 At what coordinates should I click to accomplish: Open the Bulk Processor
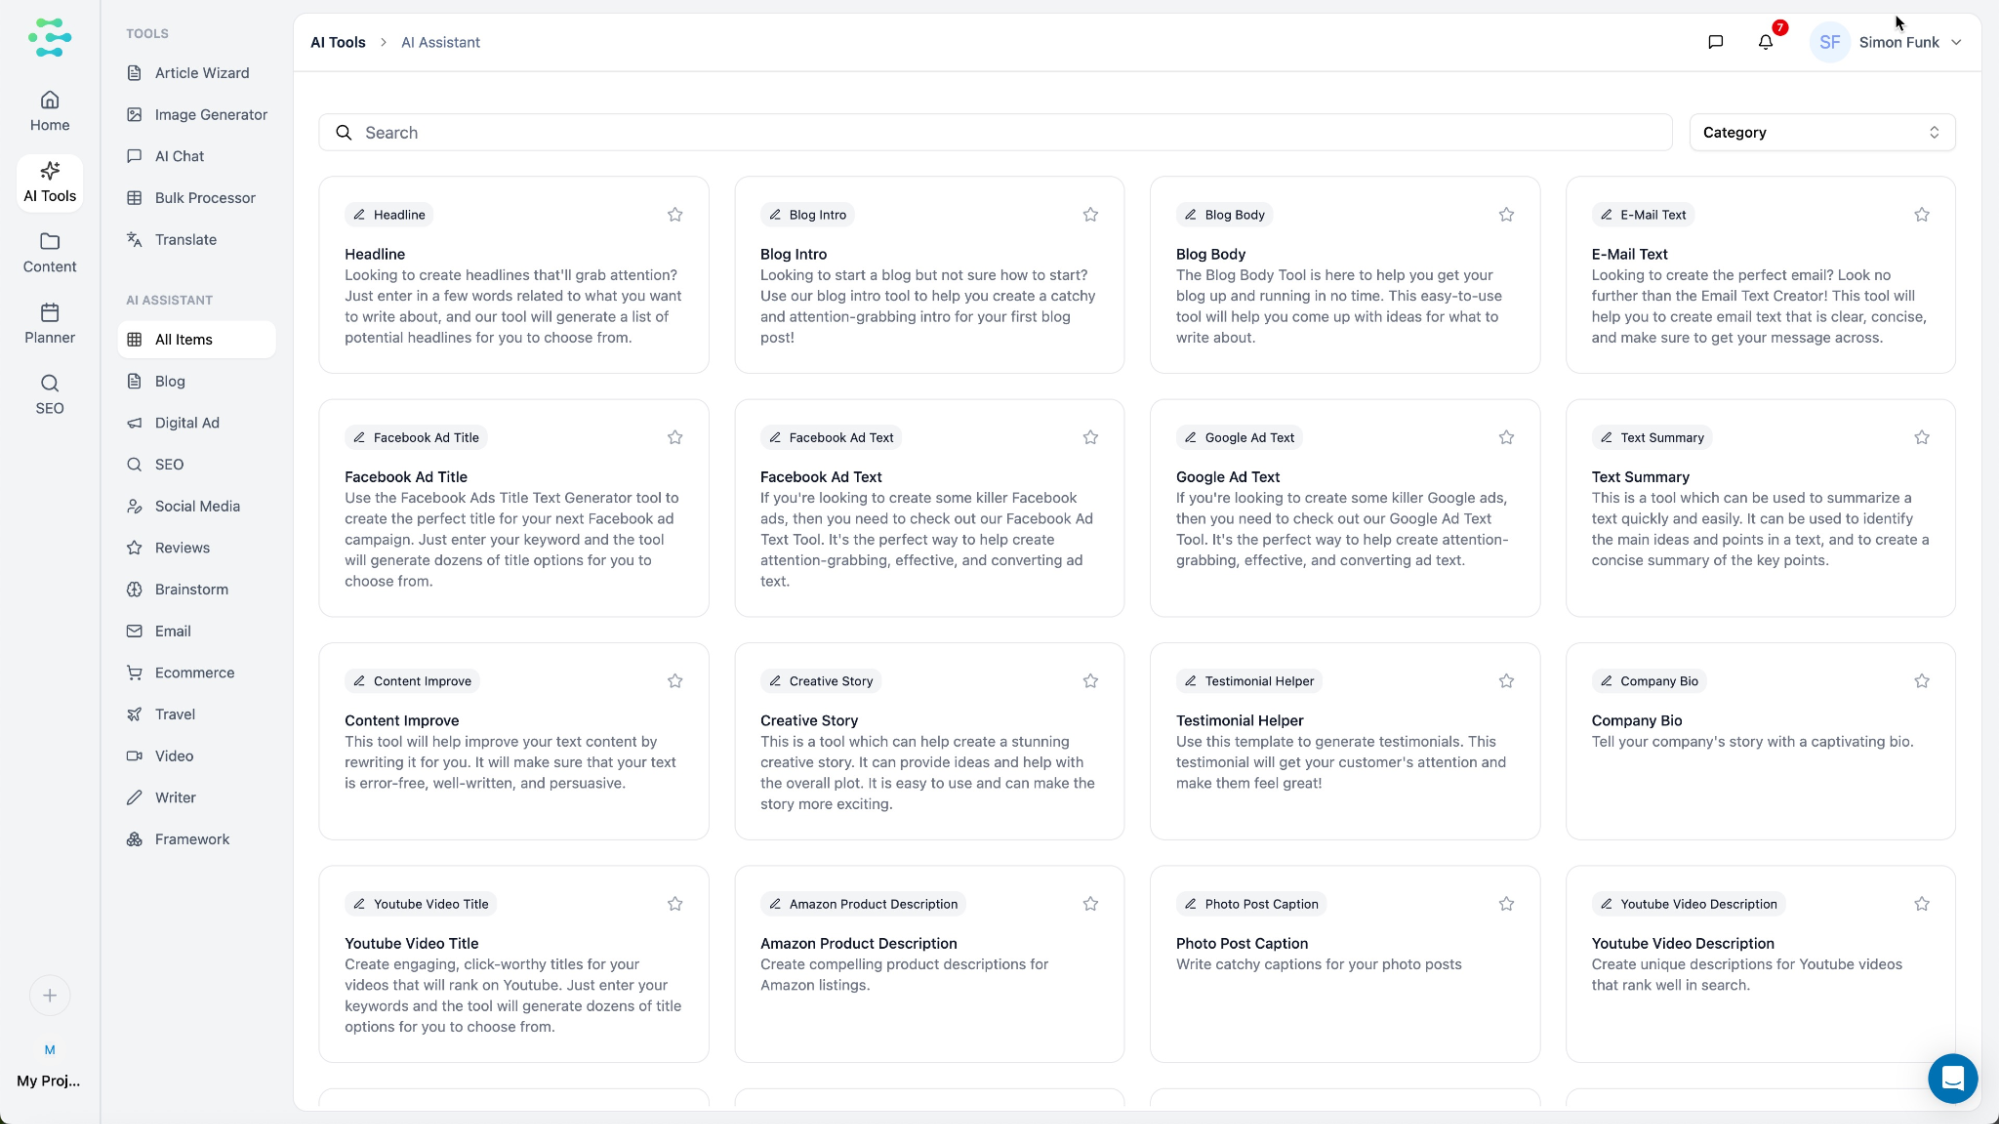[x=204, y=197]
